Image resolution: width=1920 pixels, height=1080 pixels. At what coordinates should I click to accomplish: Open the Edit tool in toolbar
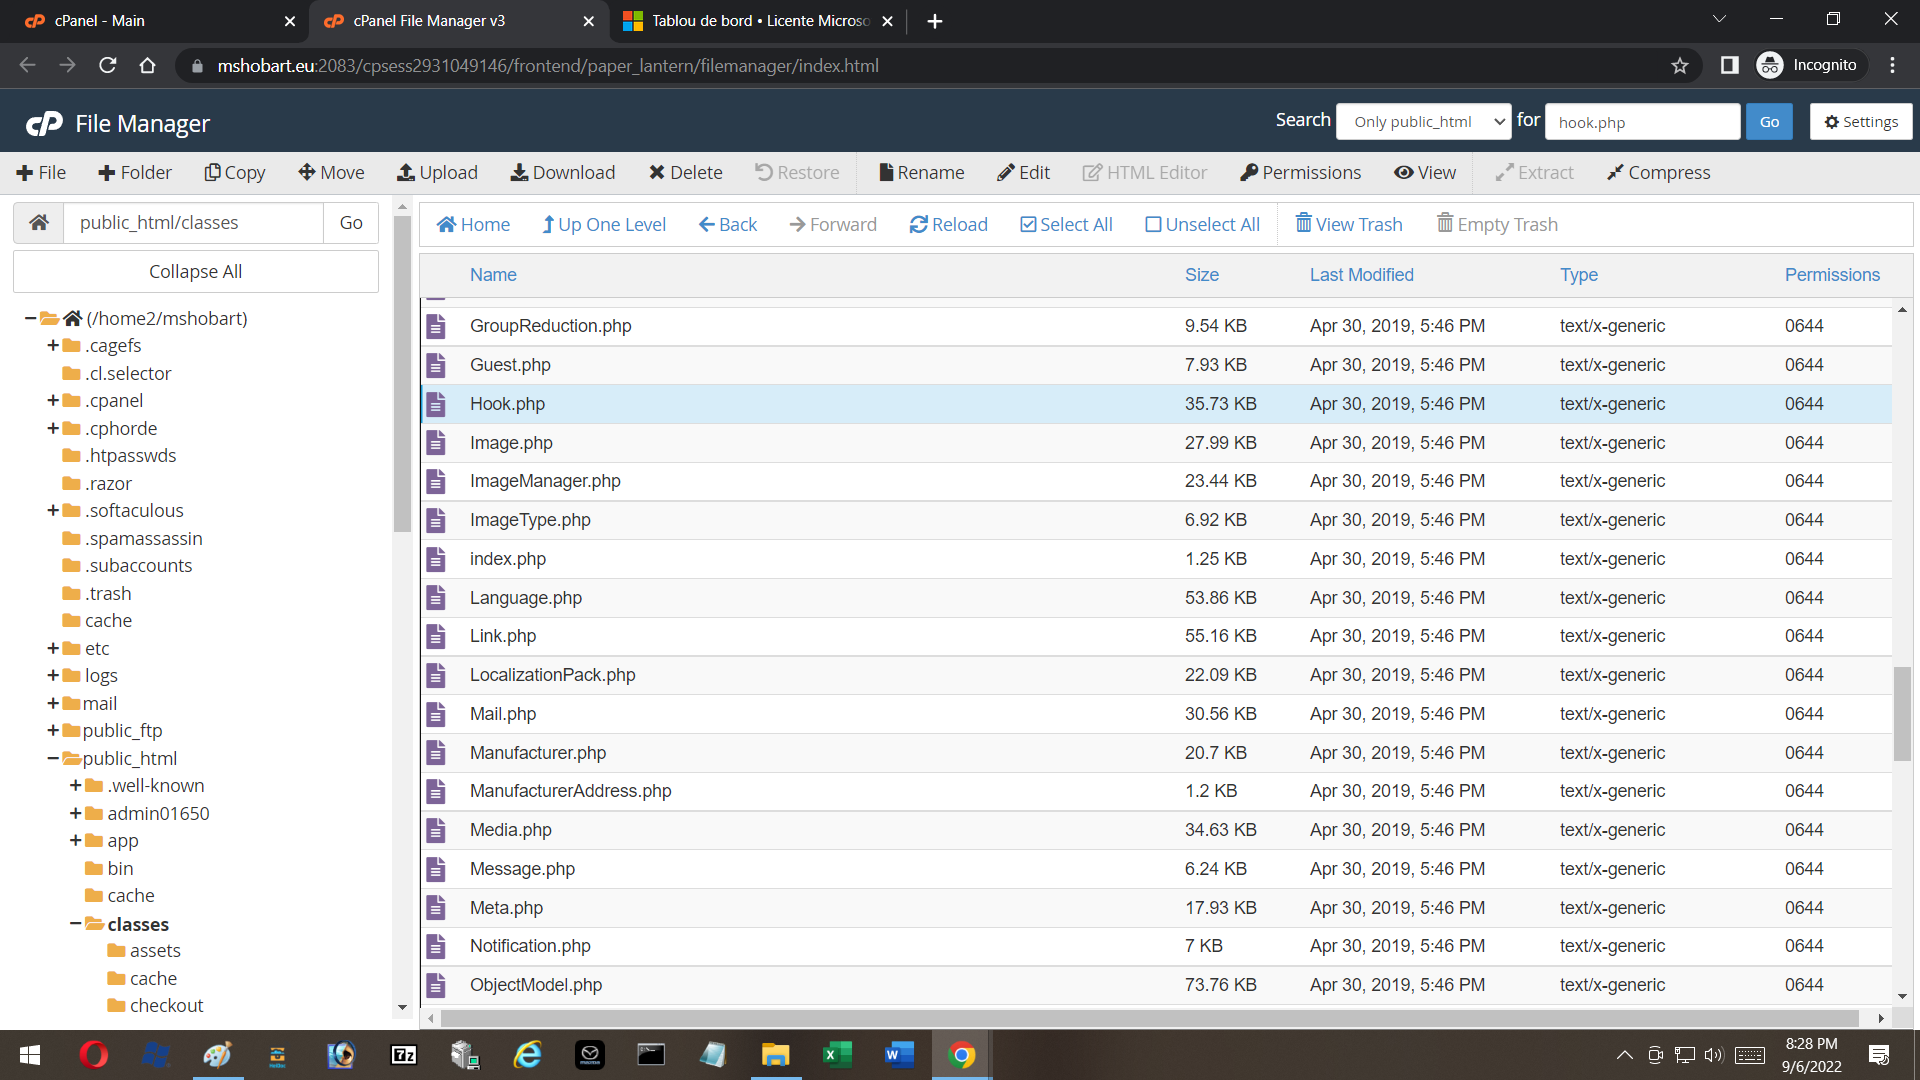click(x=1023, y=172)
